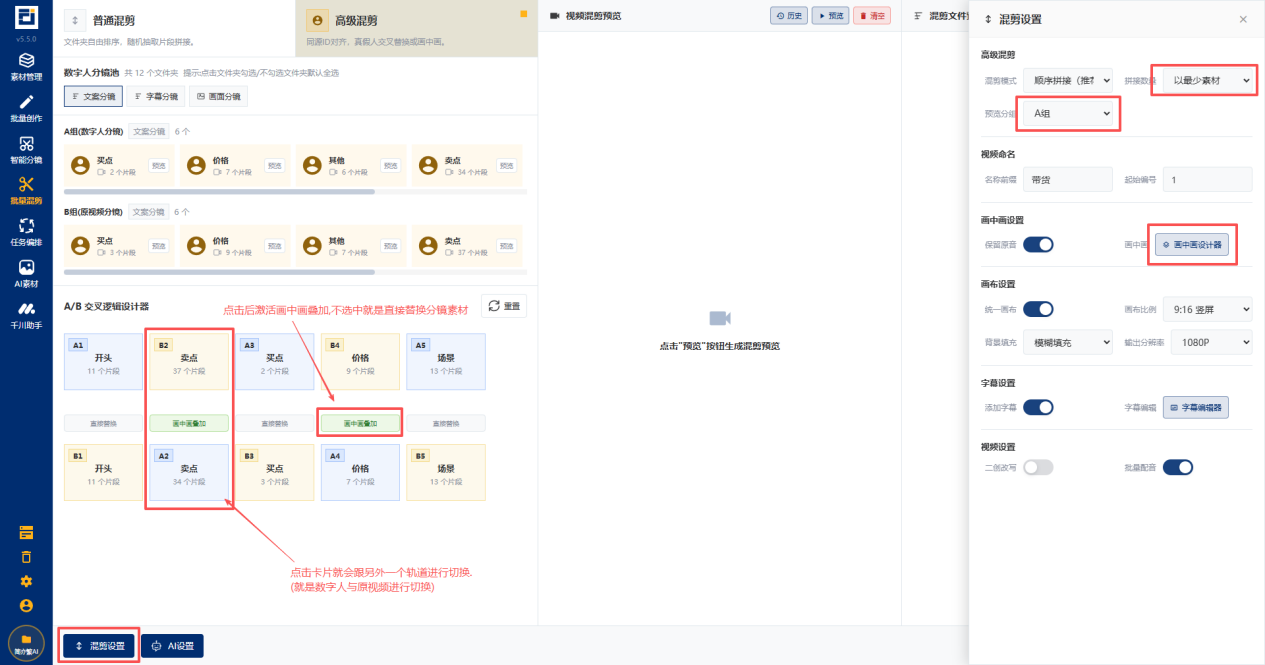Open the settings gear in sidebar
Image resolution: width=1265 pixels, height=665 pixels.
tap(26, 581)
